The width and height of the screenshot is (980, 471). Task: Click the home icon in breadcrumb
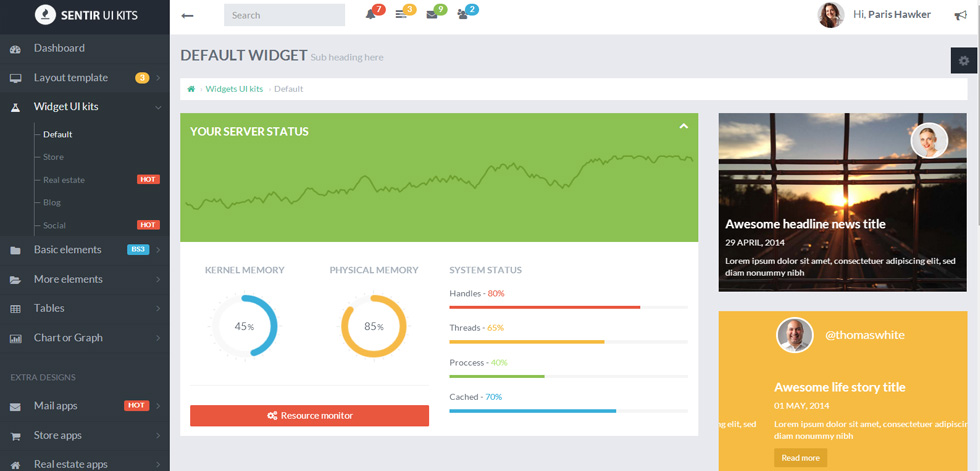(191, 89)
